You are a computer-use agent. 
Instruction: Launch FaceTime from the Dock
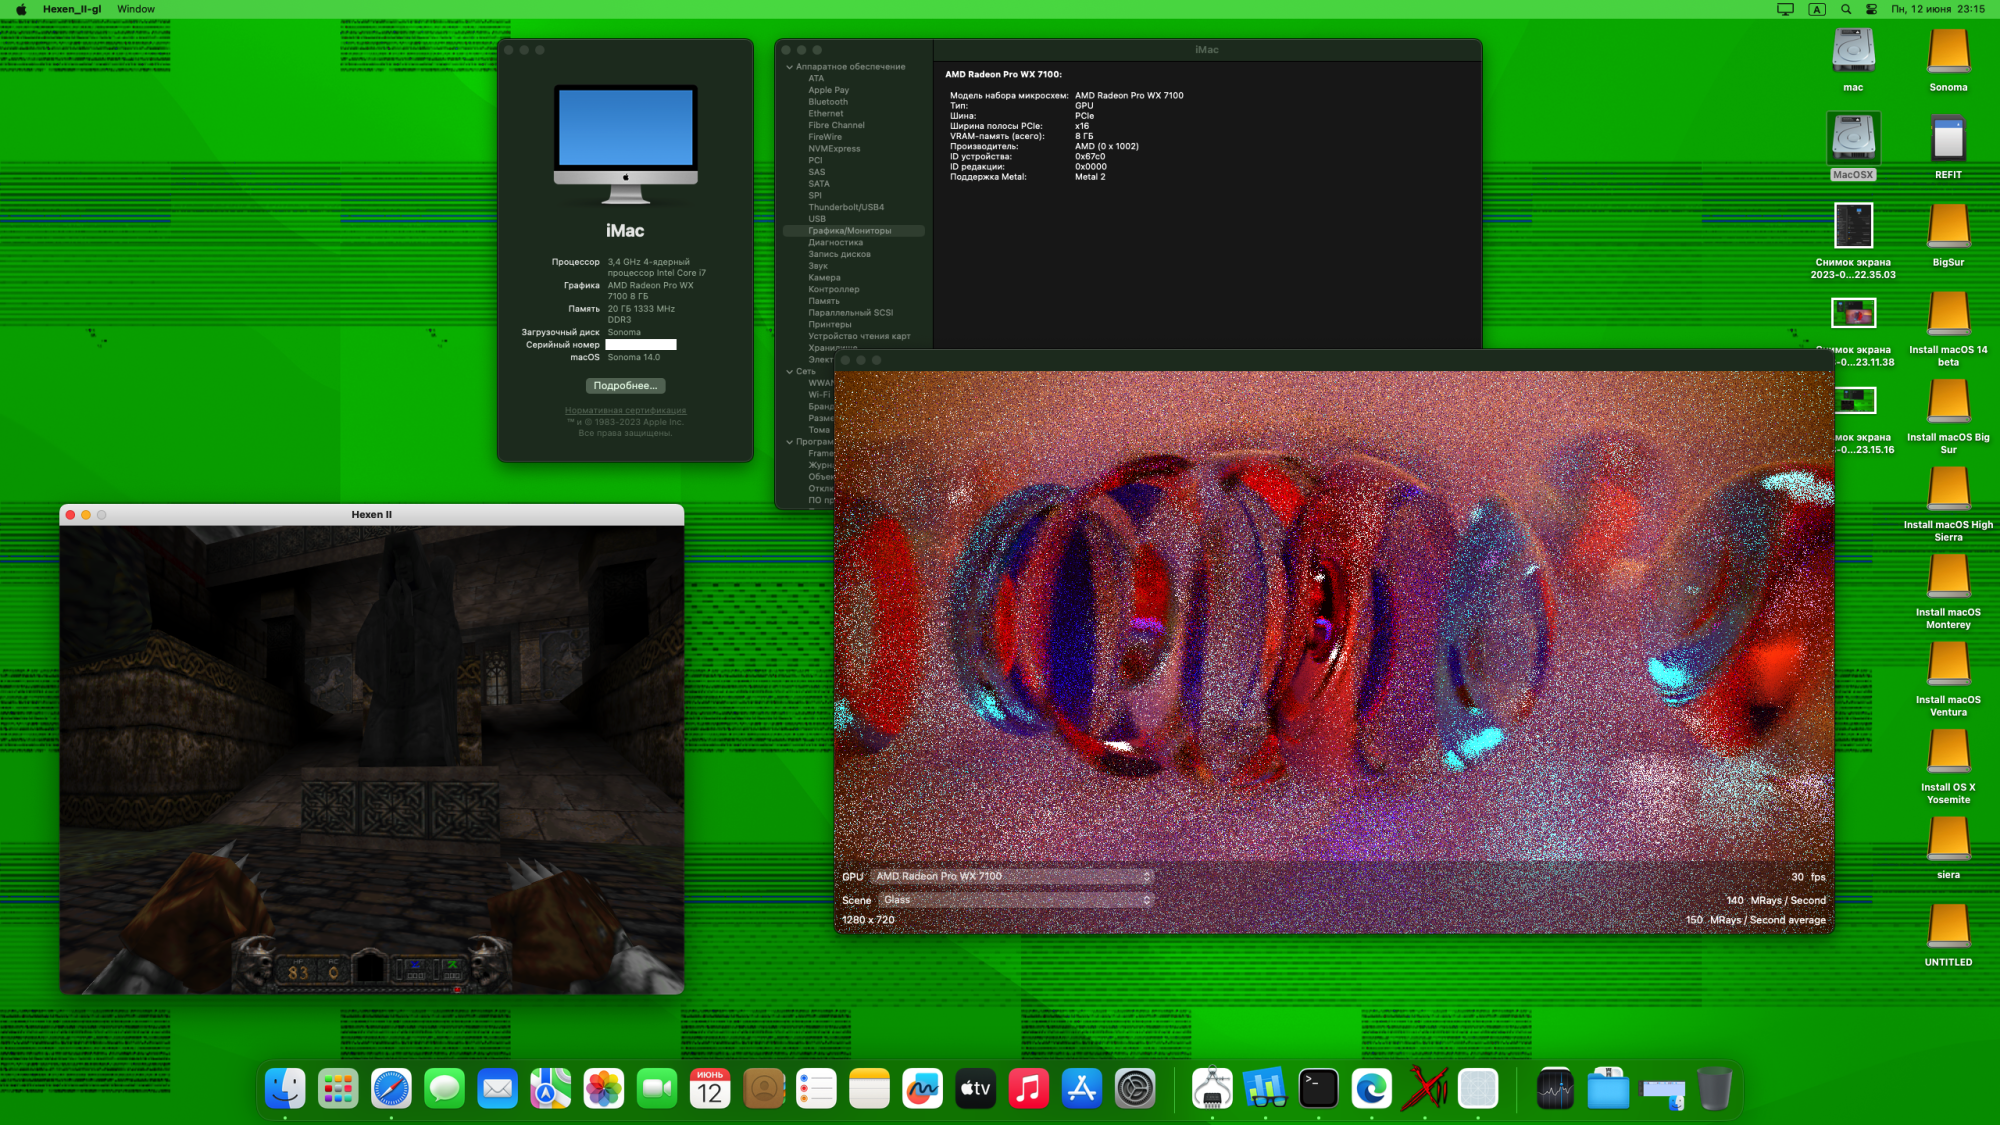657,1089
